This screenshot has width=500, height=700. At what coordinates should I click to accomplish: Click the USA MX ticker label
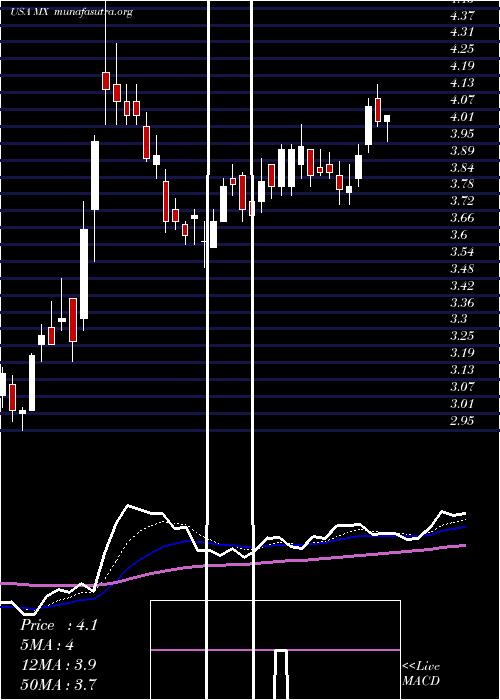point(30,12)
